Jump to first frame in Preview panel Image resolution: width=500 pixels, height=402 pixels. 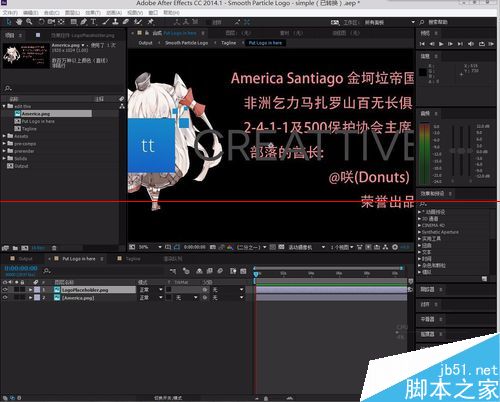[x=422, y=44]
